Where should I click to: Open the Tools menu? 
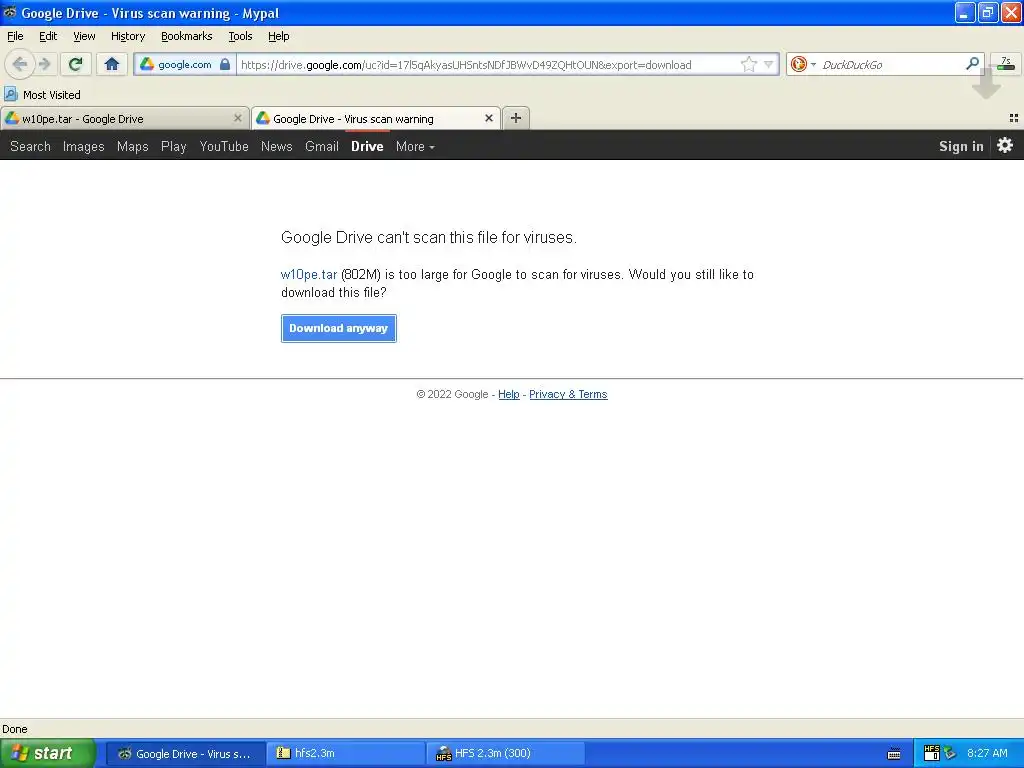[240, 36]
